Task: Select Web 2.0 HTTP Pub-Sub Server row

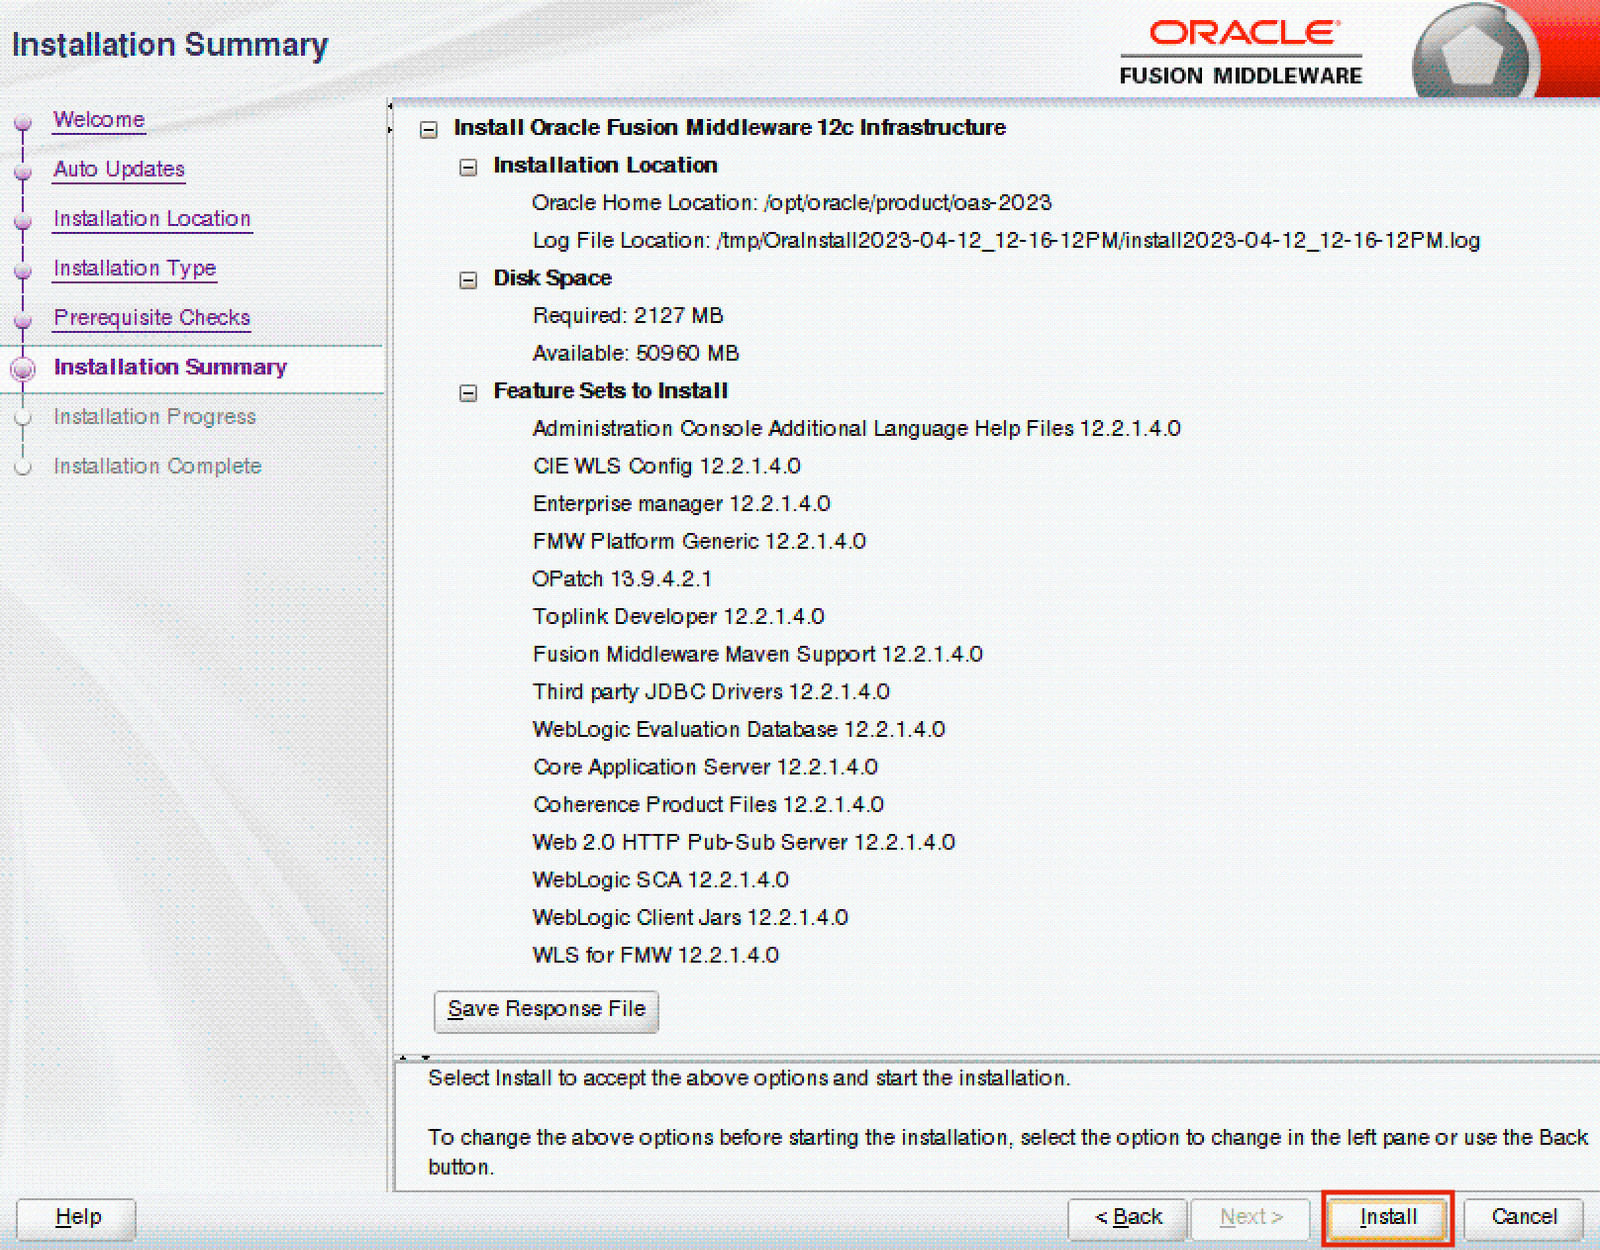Action: (744, 843)
